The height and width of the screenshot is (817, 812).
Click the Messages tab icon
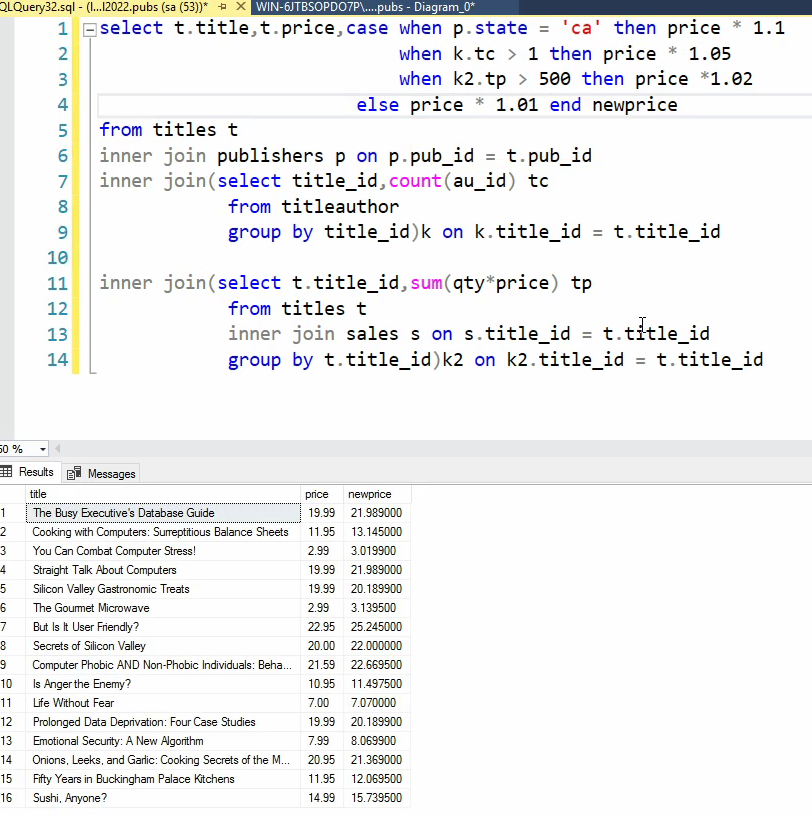(x=74, y=473)
